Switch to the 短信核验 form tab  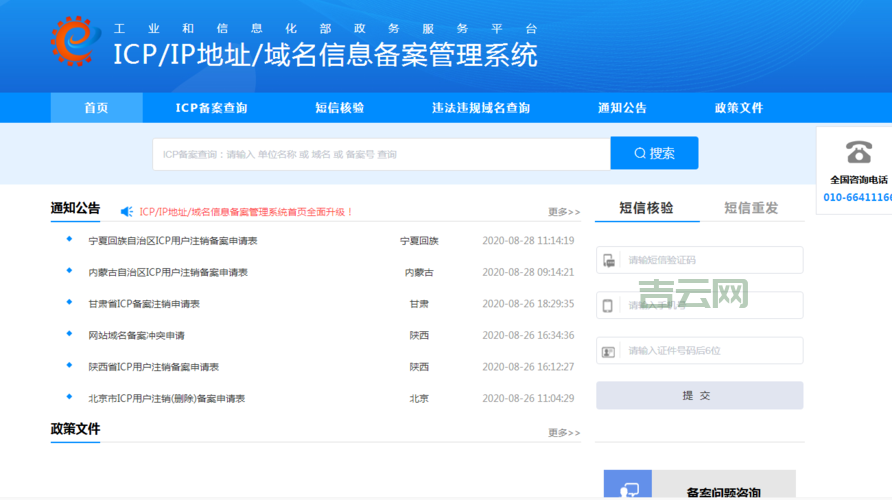tap(646, 208)
